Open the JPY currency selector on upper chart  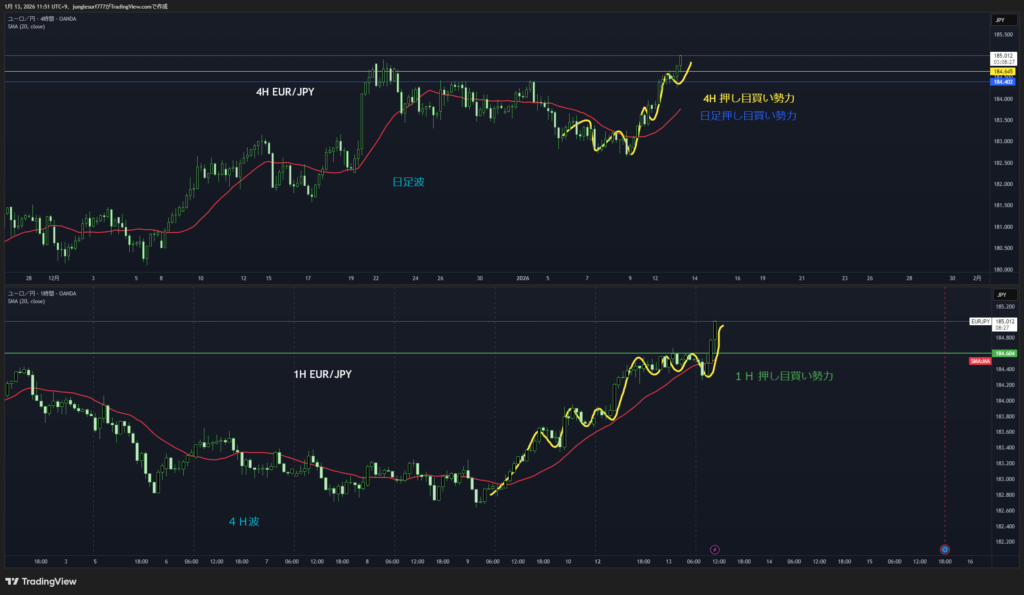(999, 20)
